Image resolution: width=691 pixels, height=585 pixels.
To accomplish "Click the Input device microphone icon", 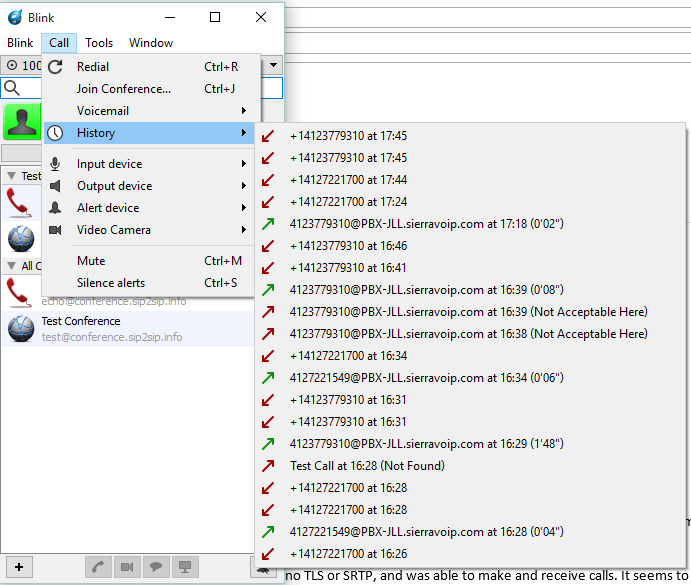I will [x=55, y=164].
